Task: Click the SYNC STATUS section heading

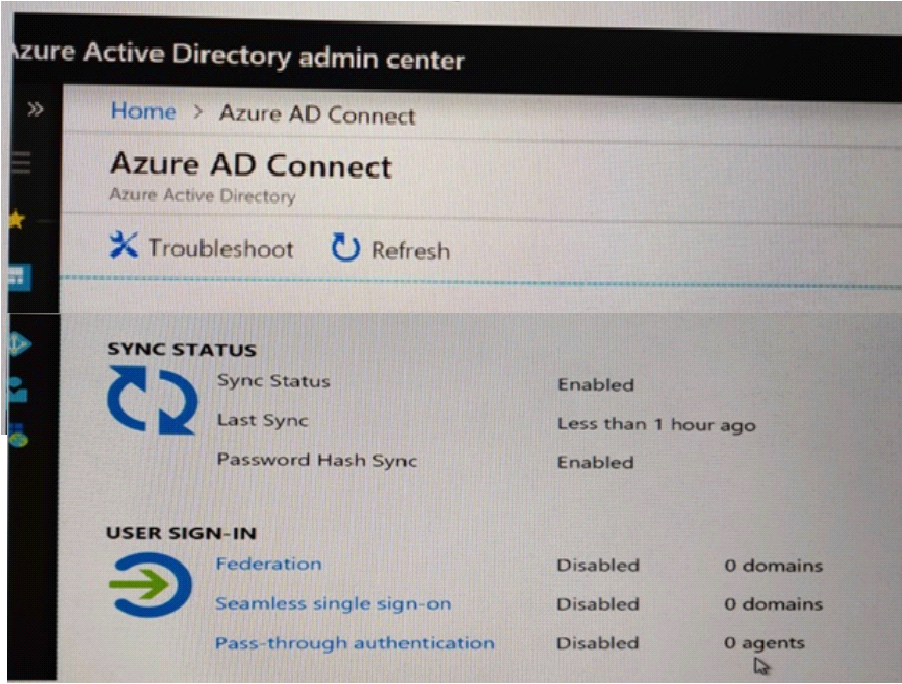Action: pyautogui.click(x=182, y=350)
